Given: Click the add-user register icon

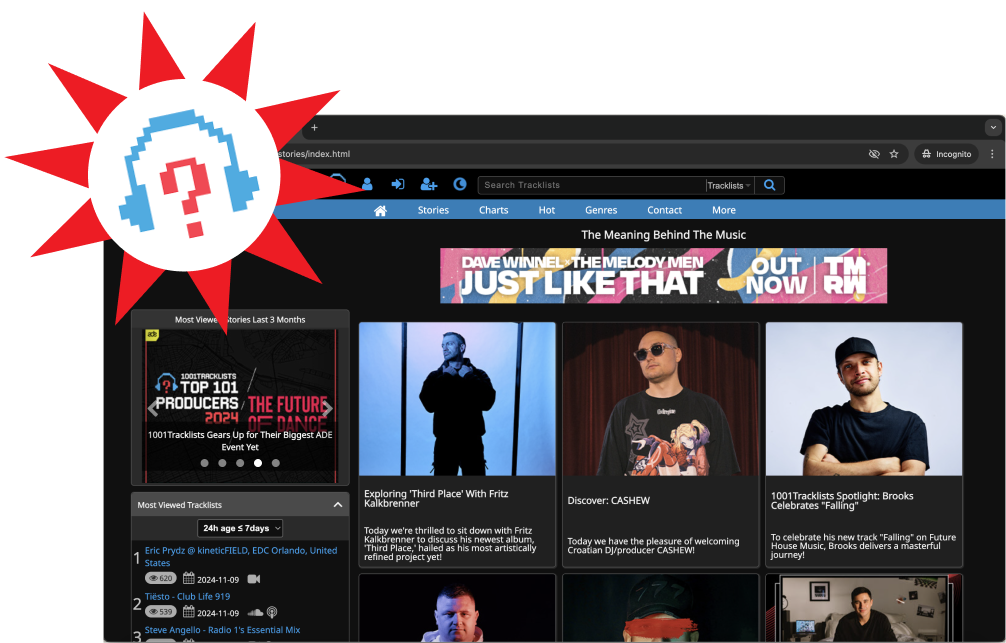Looking at the screenshot, I should coord(429,185).
